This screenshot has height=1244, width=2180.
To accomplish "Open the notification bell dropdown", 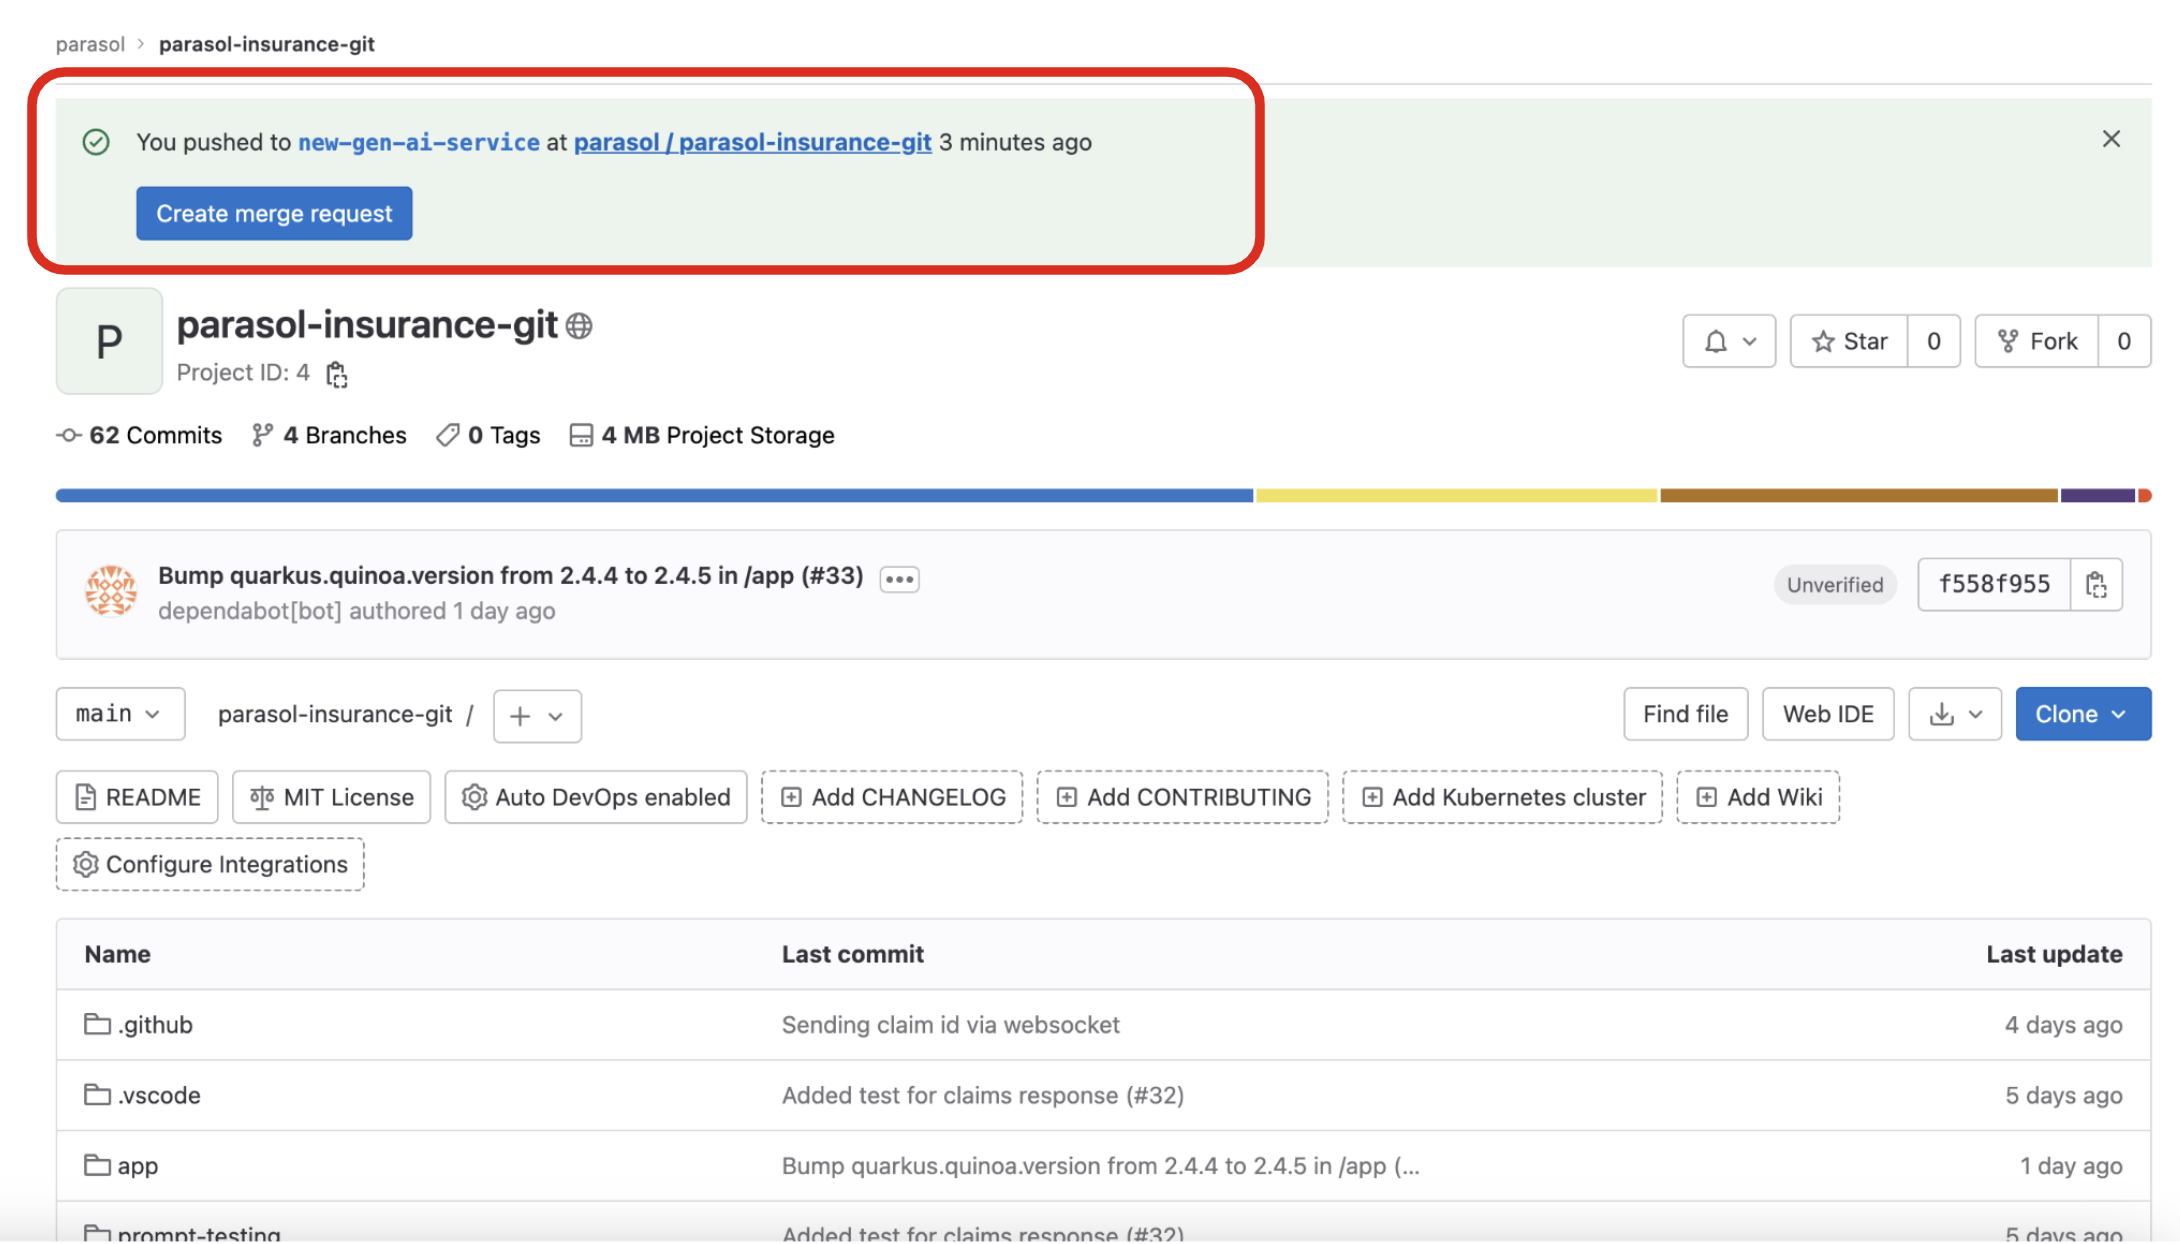I will click(1729, 341).
